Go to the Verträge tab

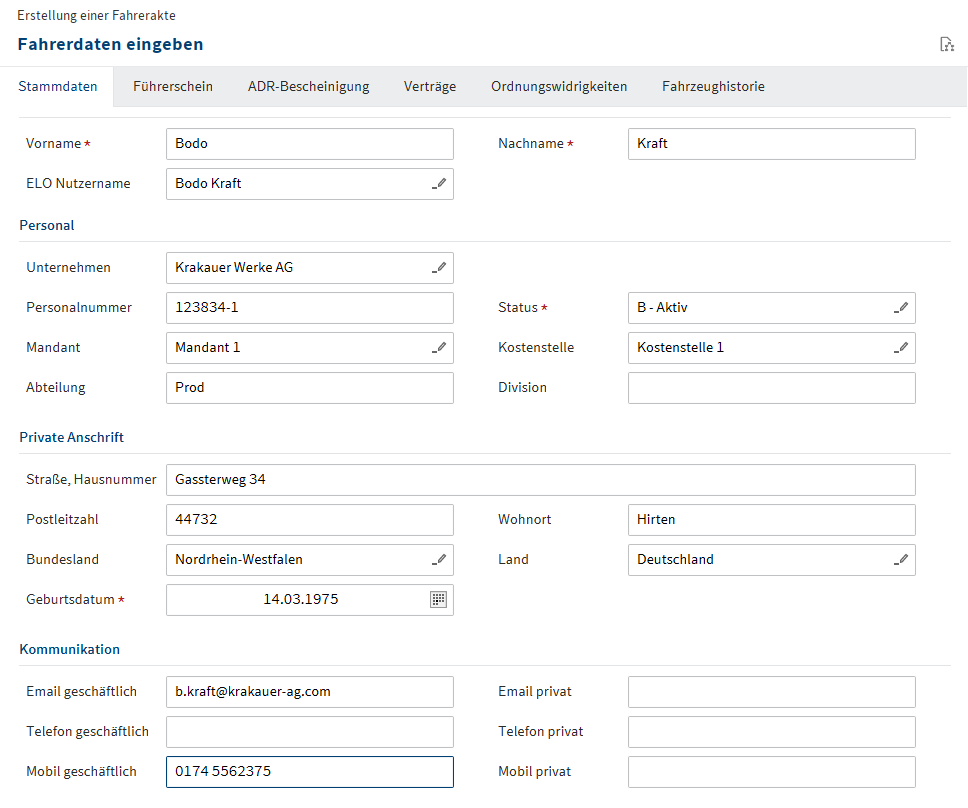point(430,87)
